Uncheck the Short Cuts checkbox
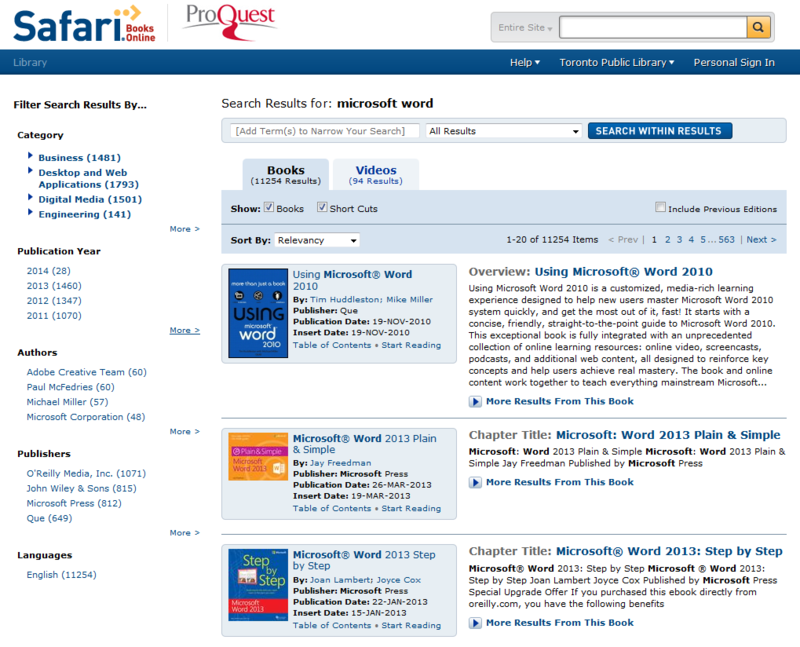The height and width of the screenshot is (647, 800). 322,208
